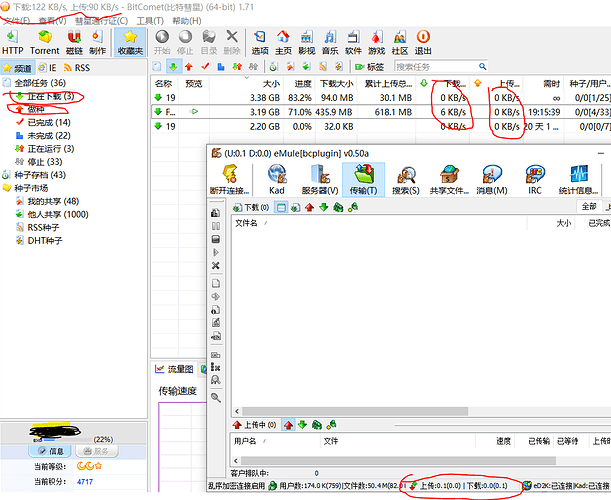This screenshot has height=500, width=611.
Task: Open 共享文件 shared files in eMule
Action: tap(449, 179)
